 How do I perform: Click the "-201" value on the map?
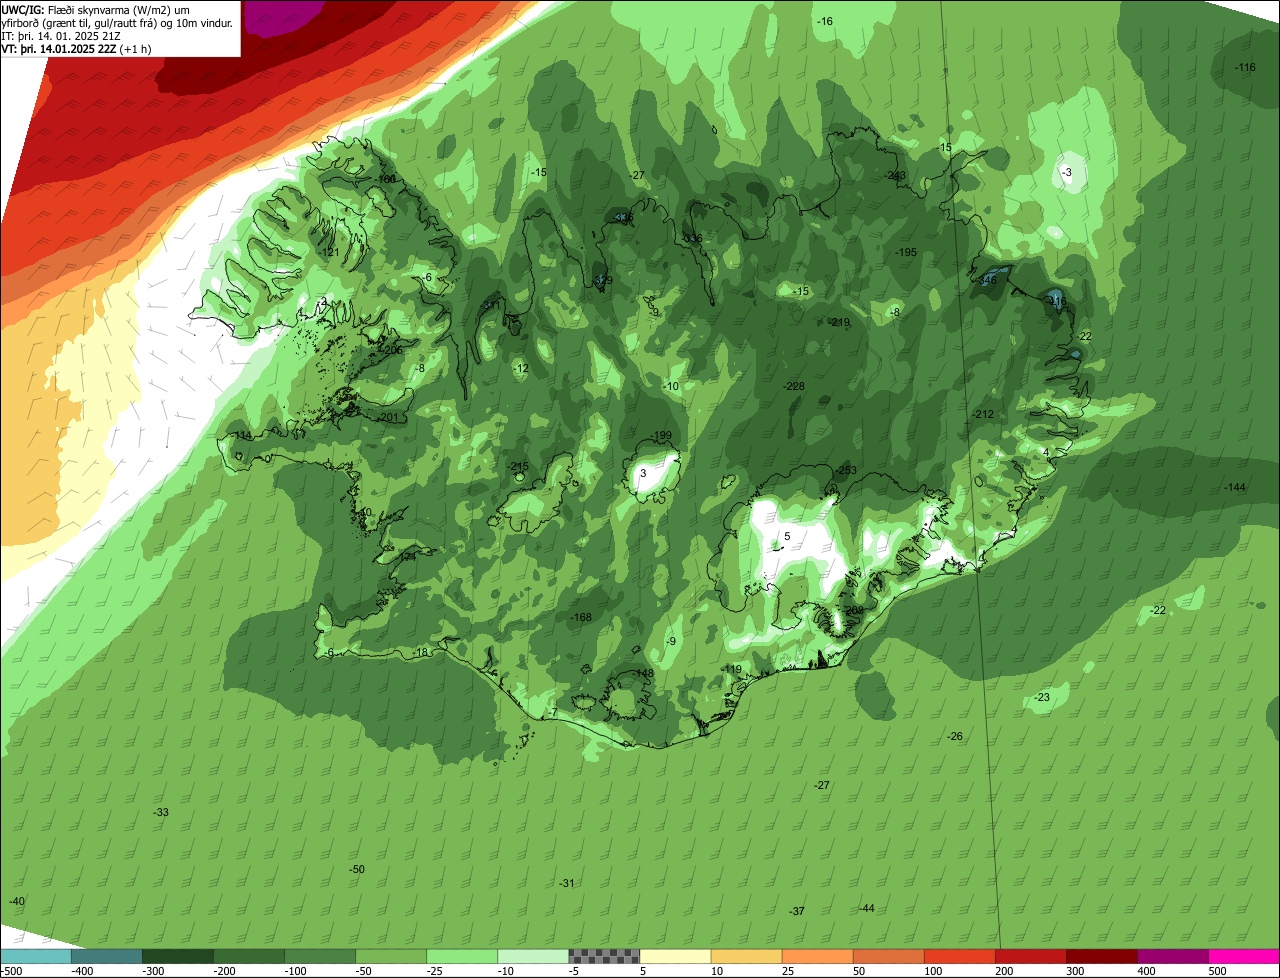point(388,417)
